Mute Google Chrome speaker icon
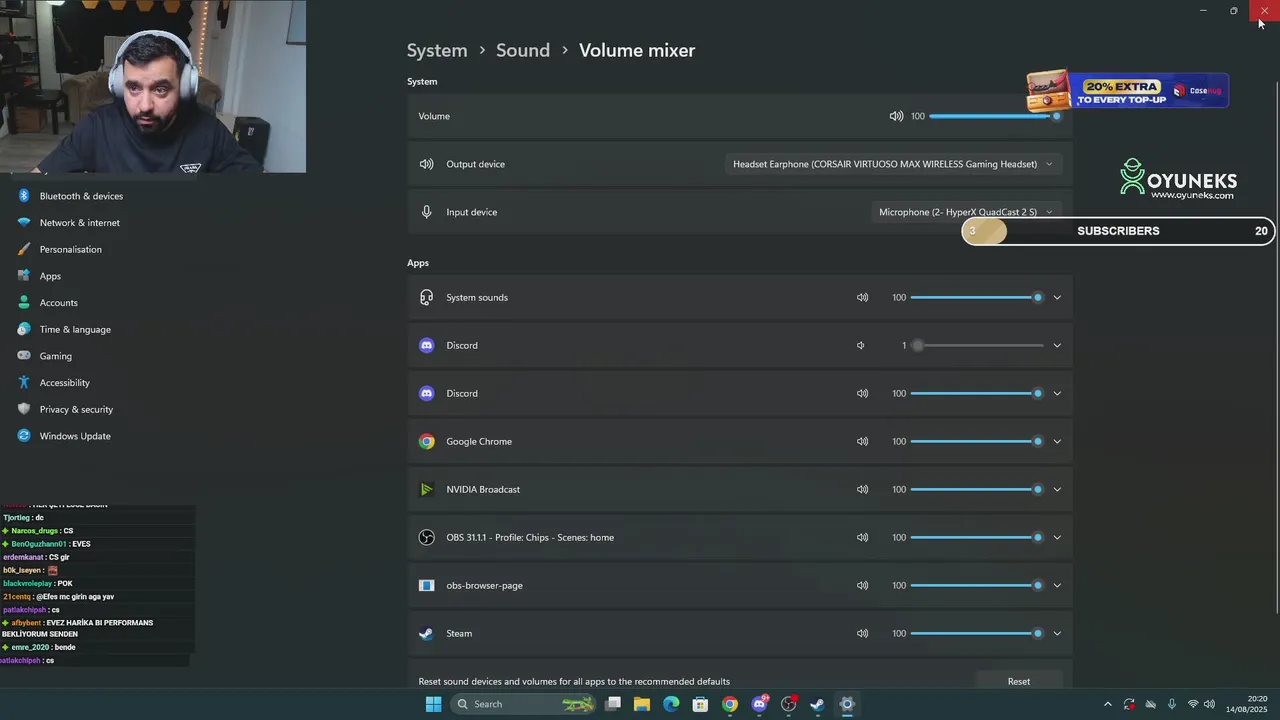The height and width of the screenshot is (720, 1280). 862,441
